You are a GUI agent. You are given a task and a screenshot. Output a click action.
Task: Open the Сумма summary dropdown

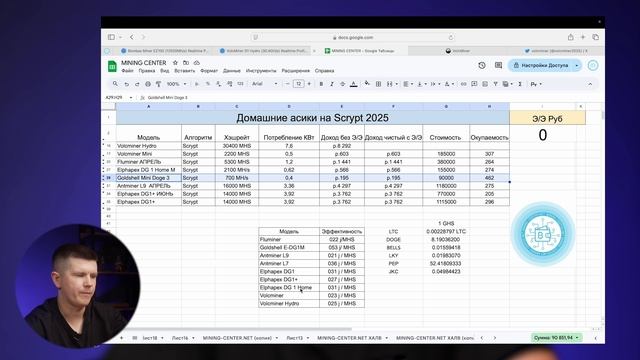pos(556,338)
